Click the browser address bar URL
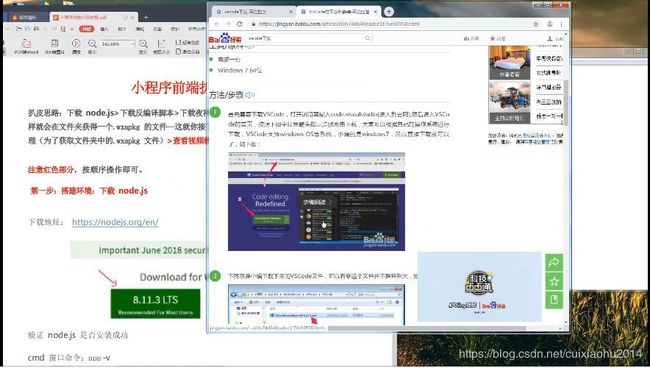 tap(339, 24)
